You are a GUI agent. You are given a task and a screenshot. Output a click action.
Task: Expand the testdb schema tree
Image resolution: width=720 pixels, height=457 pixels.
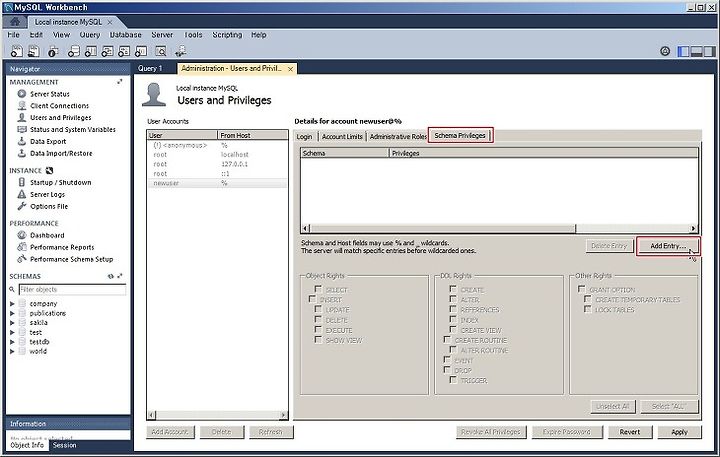tap(12, 342)
